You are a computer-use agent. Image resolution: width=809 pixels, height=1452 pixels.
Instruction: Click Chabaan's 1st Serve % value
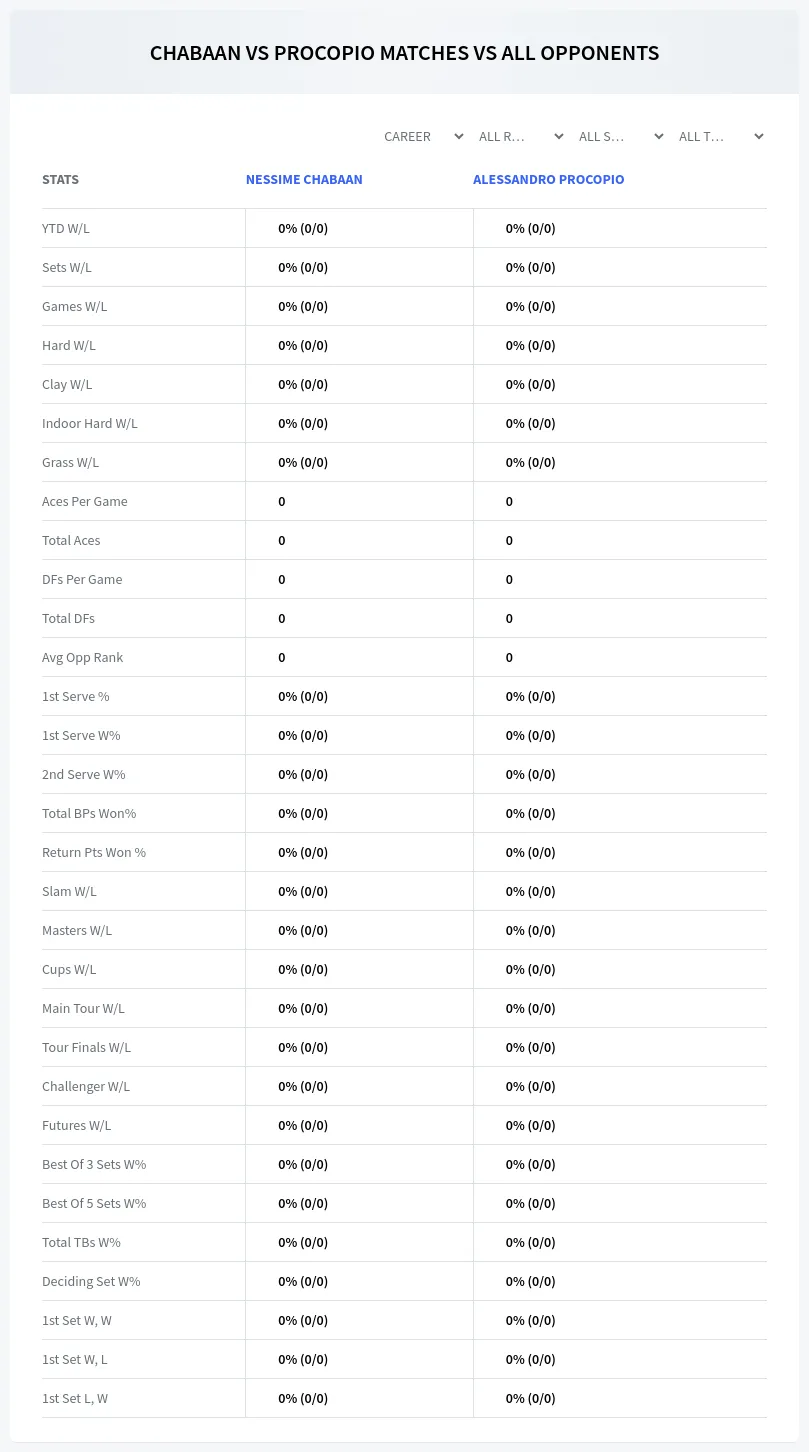pyautogui.click(x=303, y=696)
